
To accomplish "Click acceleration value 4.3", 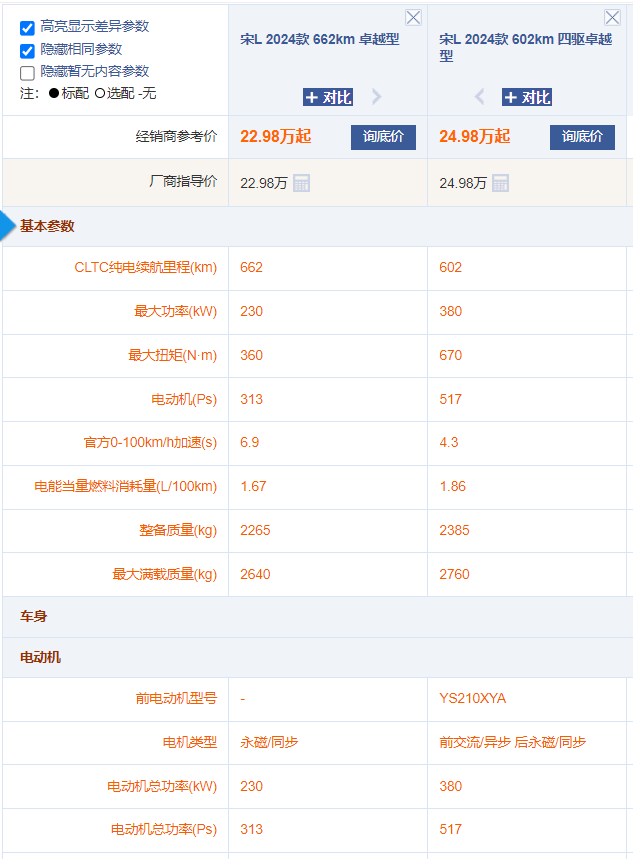I will pyautogui.click(x=448, y=442).
